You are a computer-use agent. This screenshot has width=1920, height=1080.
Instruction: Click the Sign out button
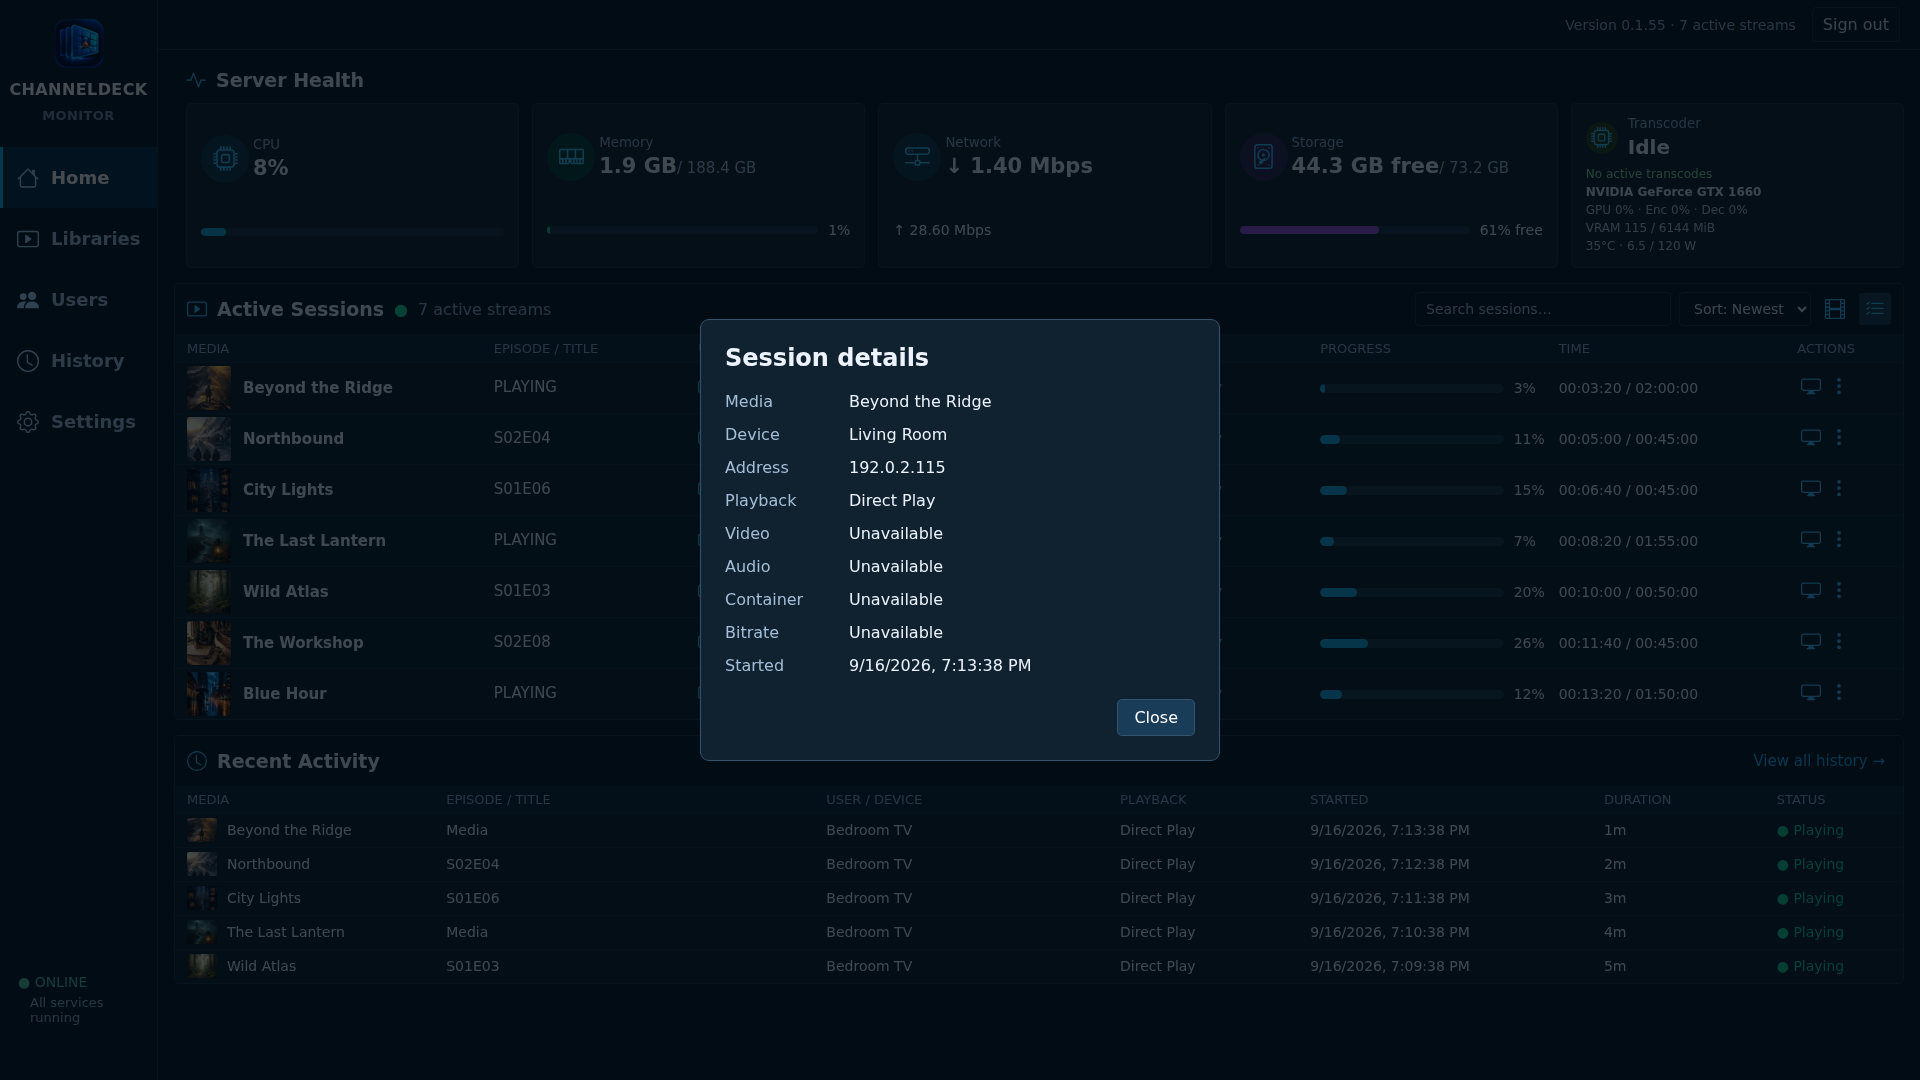1855,25
